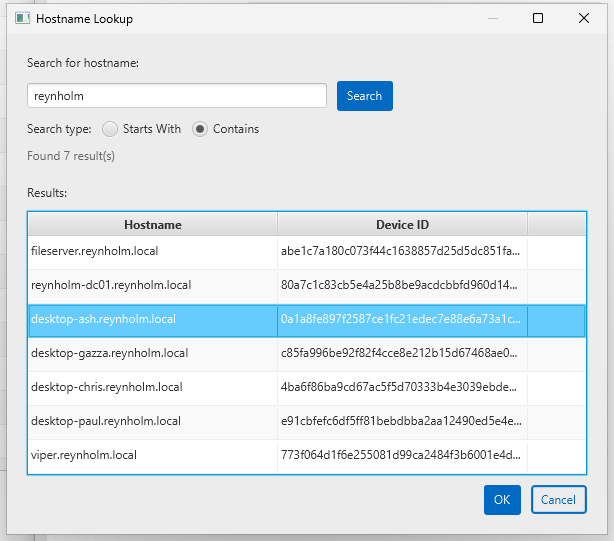Sort by the Device ID column header
The image size is (614, 541).
[x=402, y=225]
